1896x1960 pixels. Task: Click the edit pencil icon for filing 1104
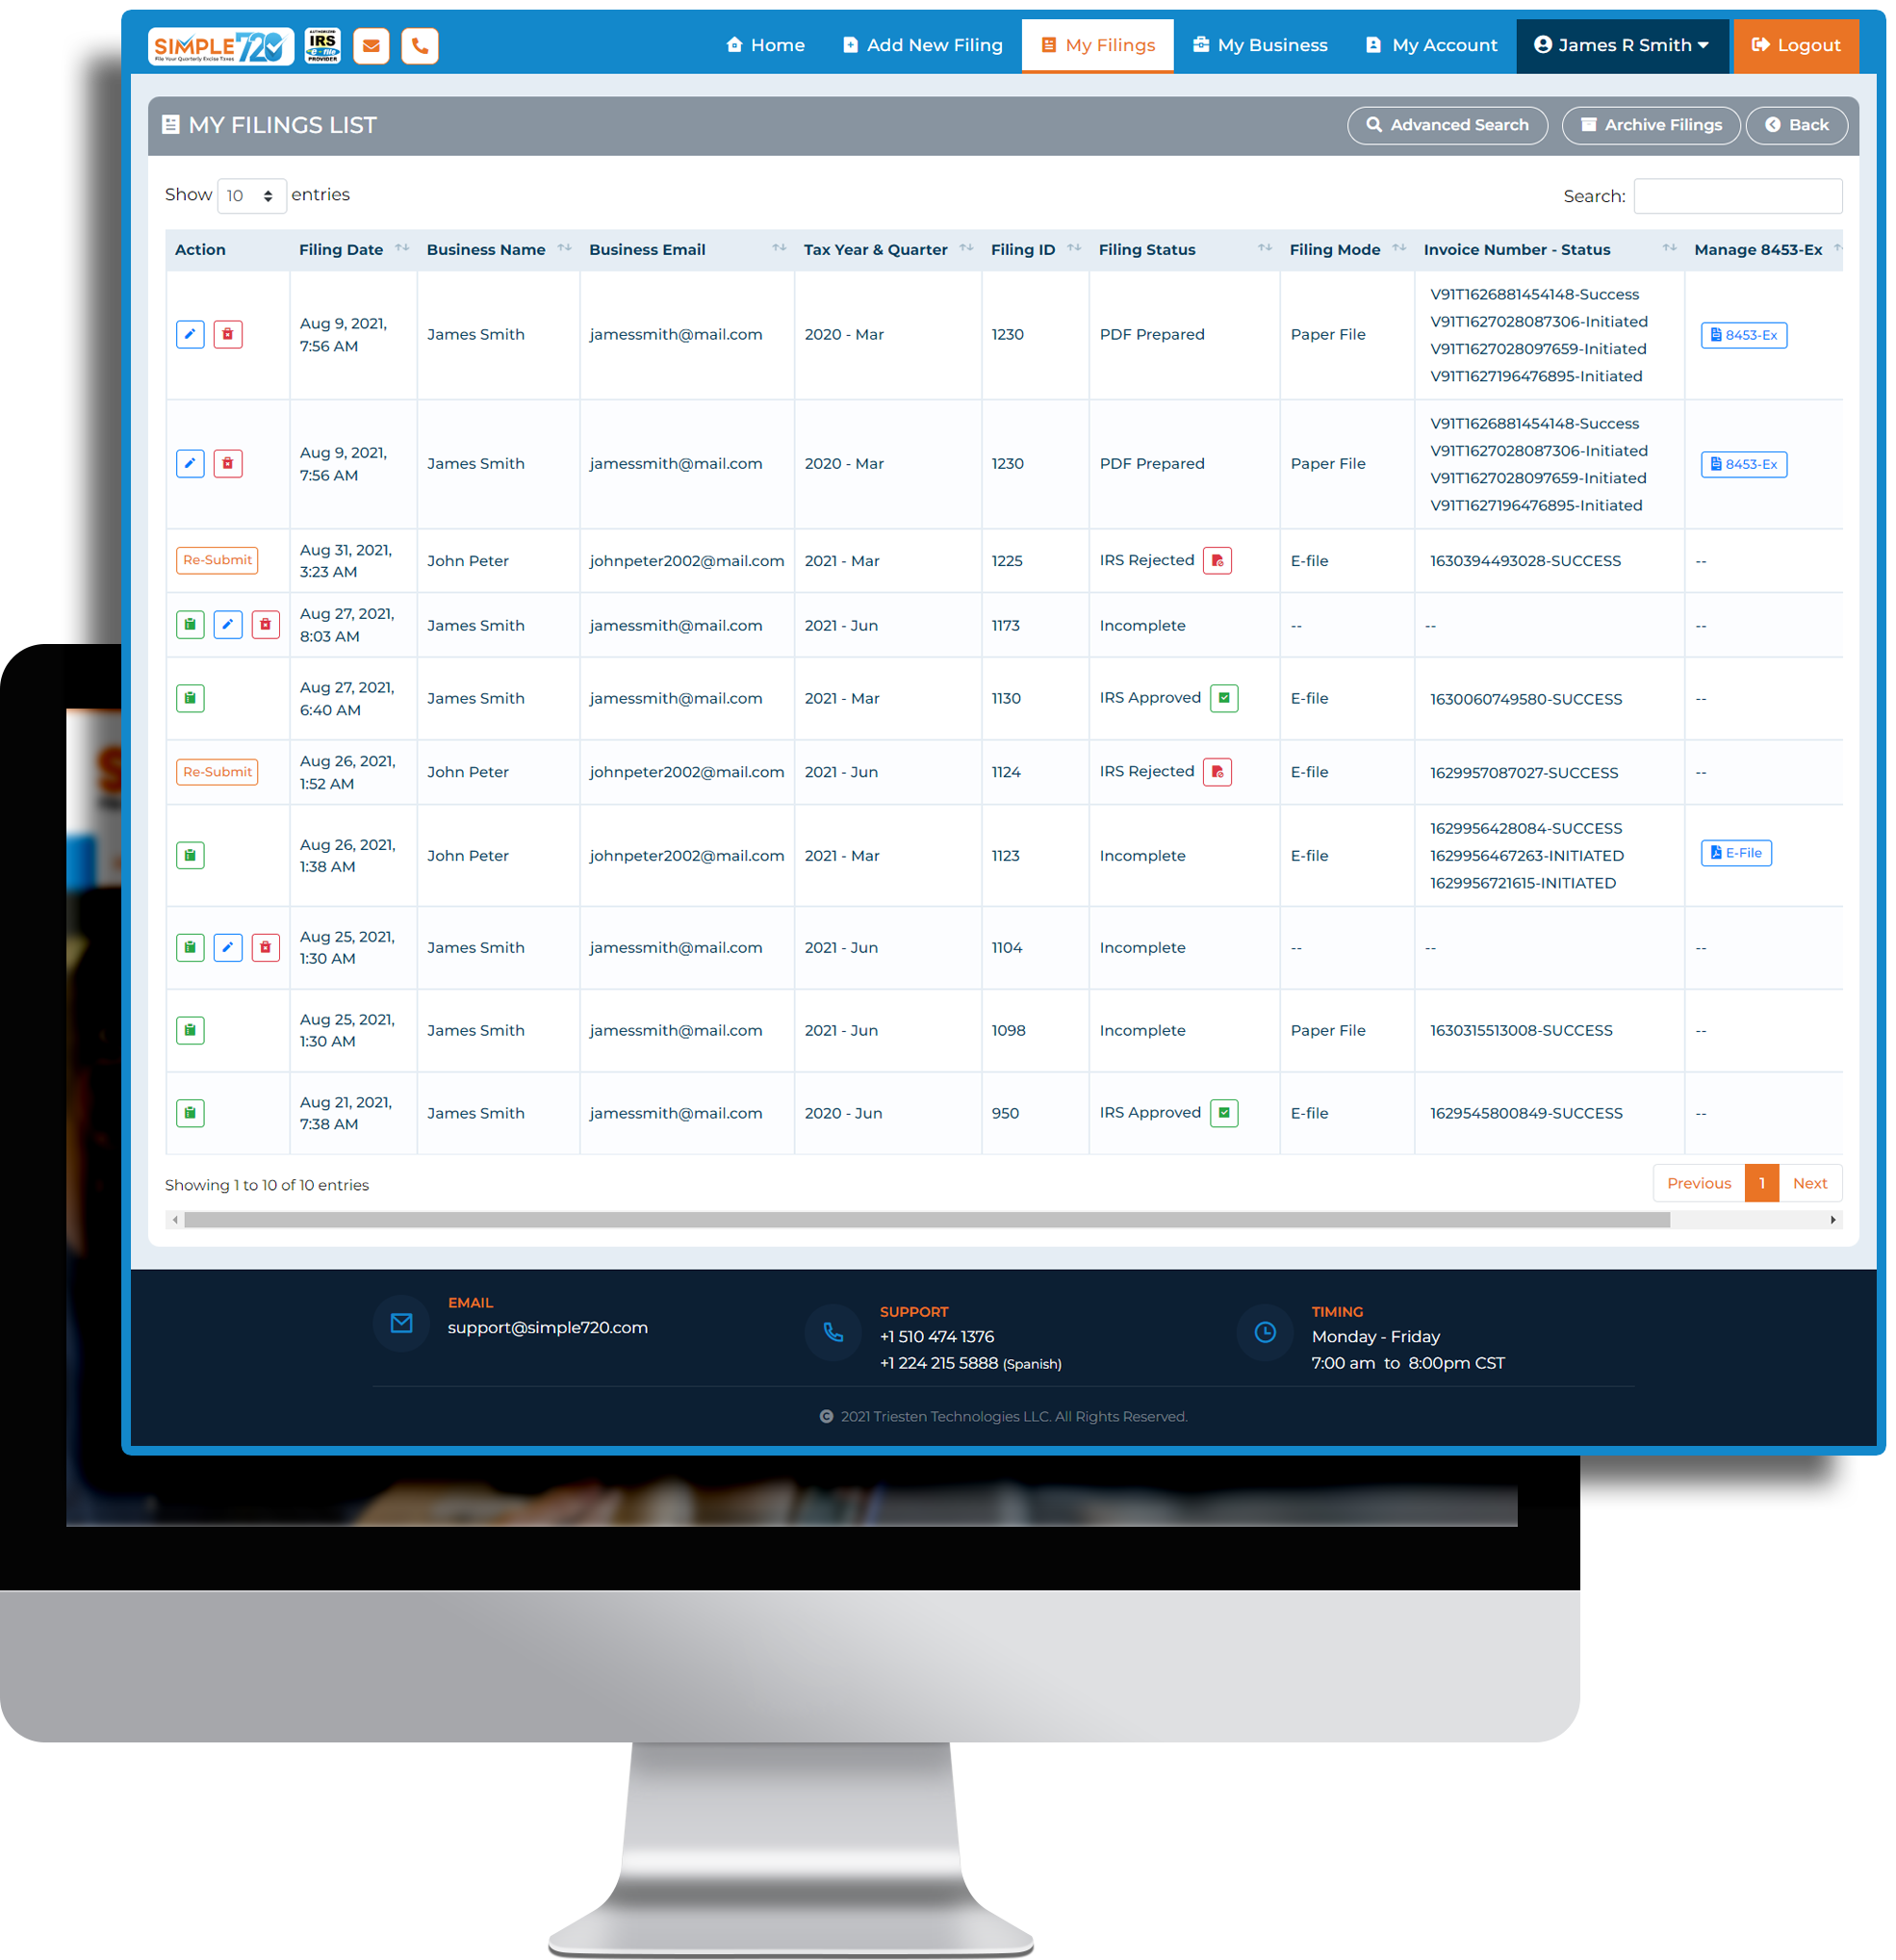coord(227,945)
